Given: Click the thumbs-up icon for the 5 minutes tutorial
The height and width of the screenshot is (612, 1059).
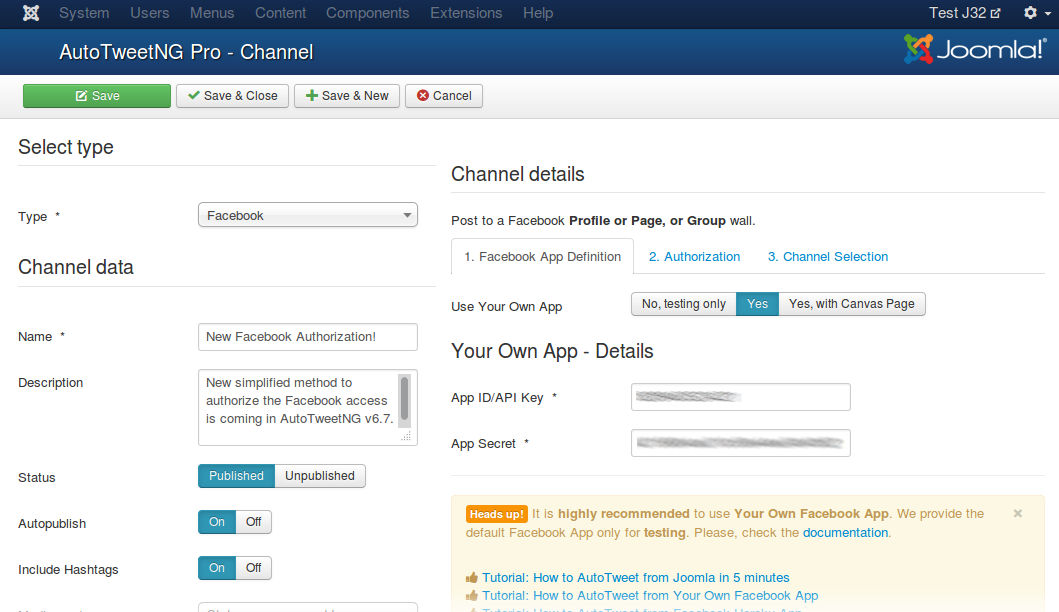Looking at the screenshot, I should 471,578.
